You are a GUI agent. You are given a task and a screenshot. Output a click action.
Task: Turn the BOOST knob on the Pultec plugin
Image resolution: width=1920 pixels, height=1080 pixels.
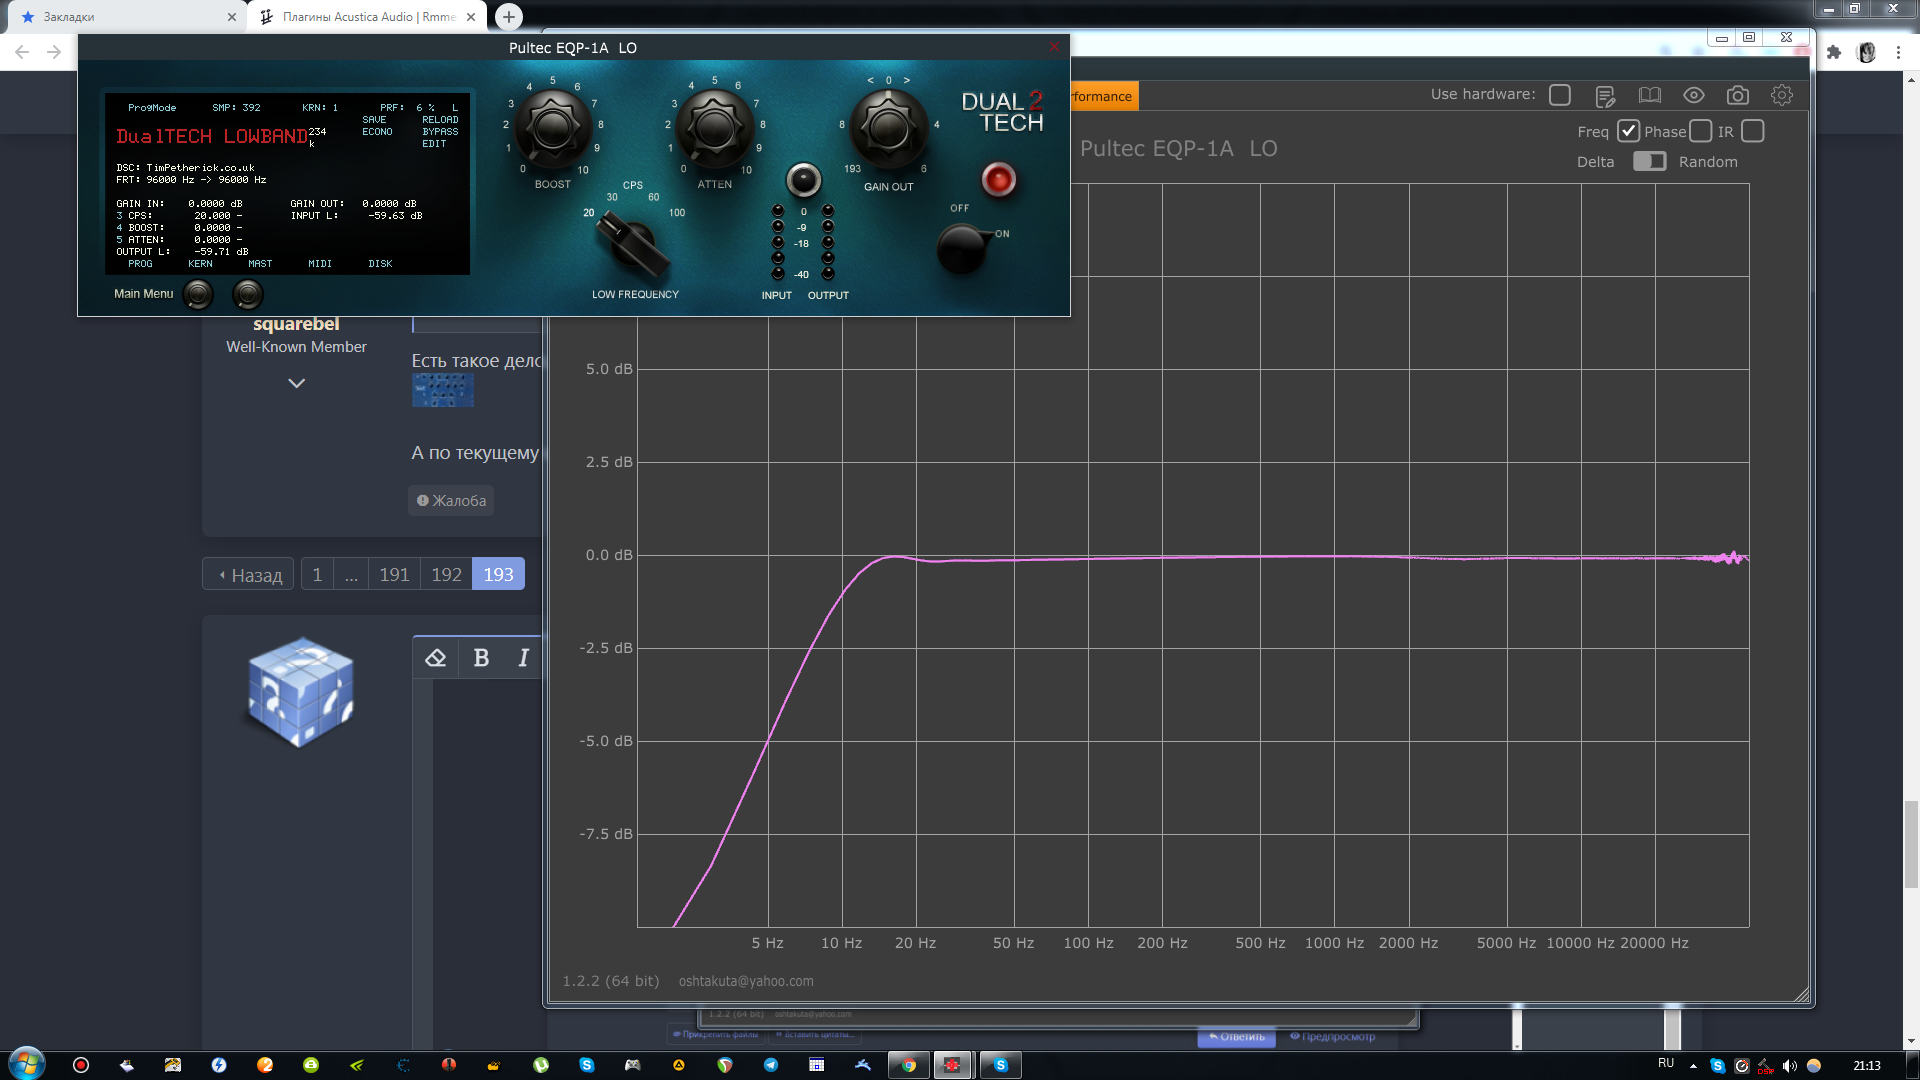(x=552, y=128)
